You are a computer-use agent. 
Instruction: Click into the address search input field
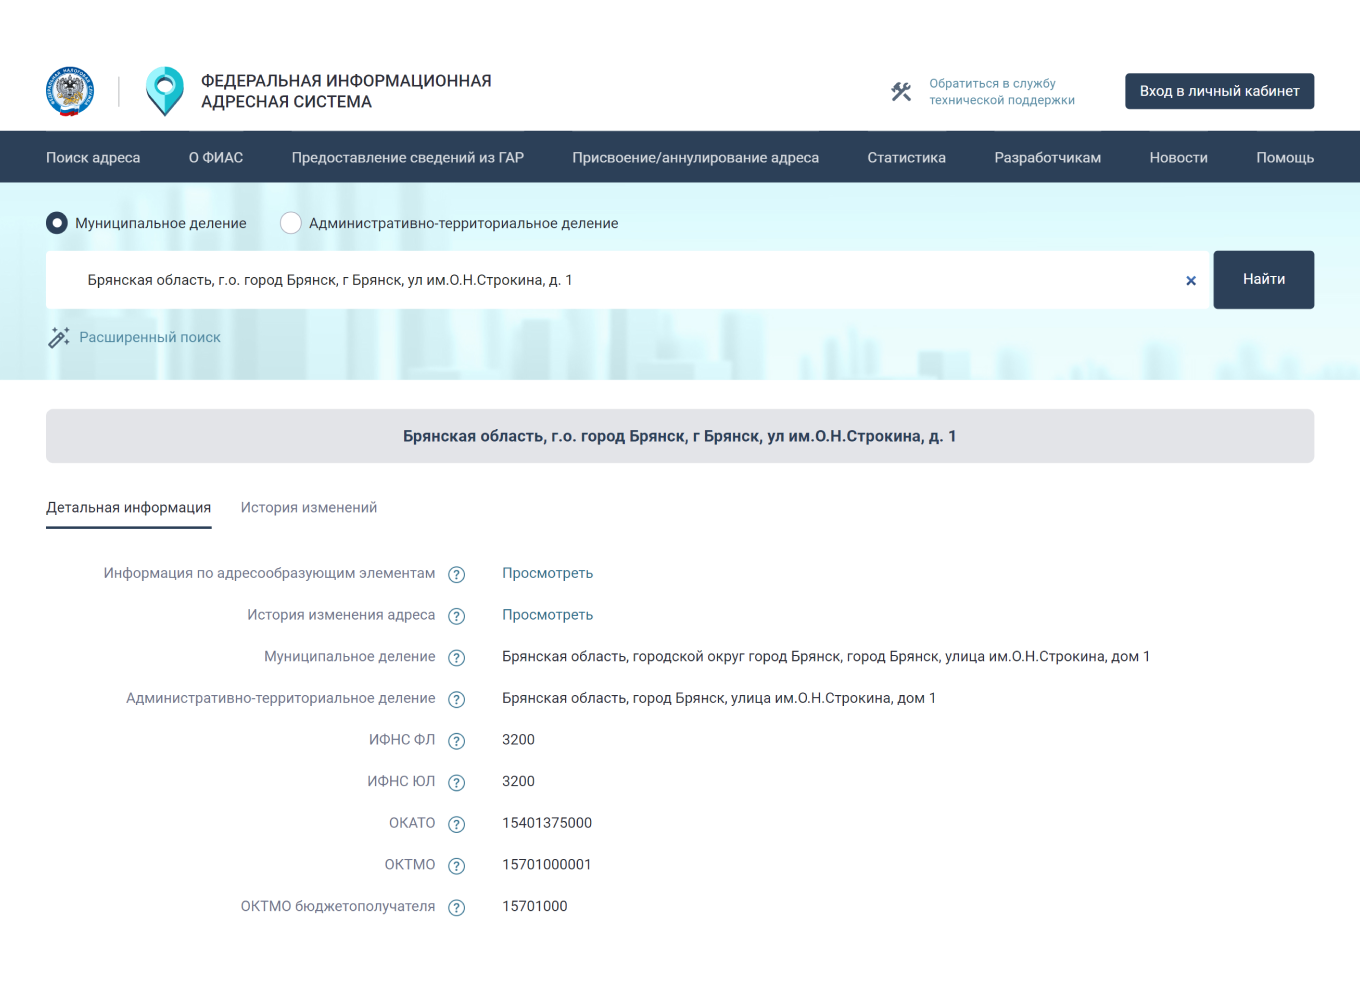click(x=620, y=280)
